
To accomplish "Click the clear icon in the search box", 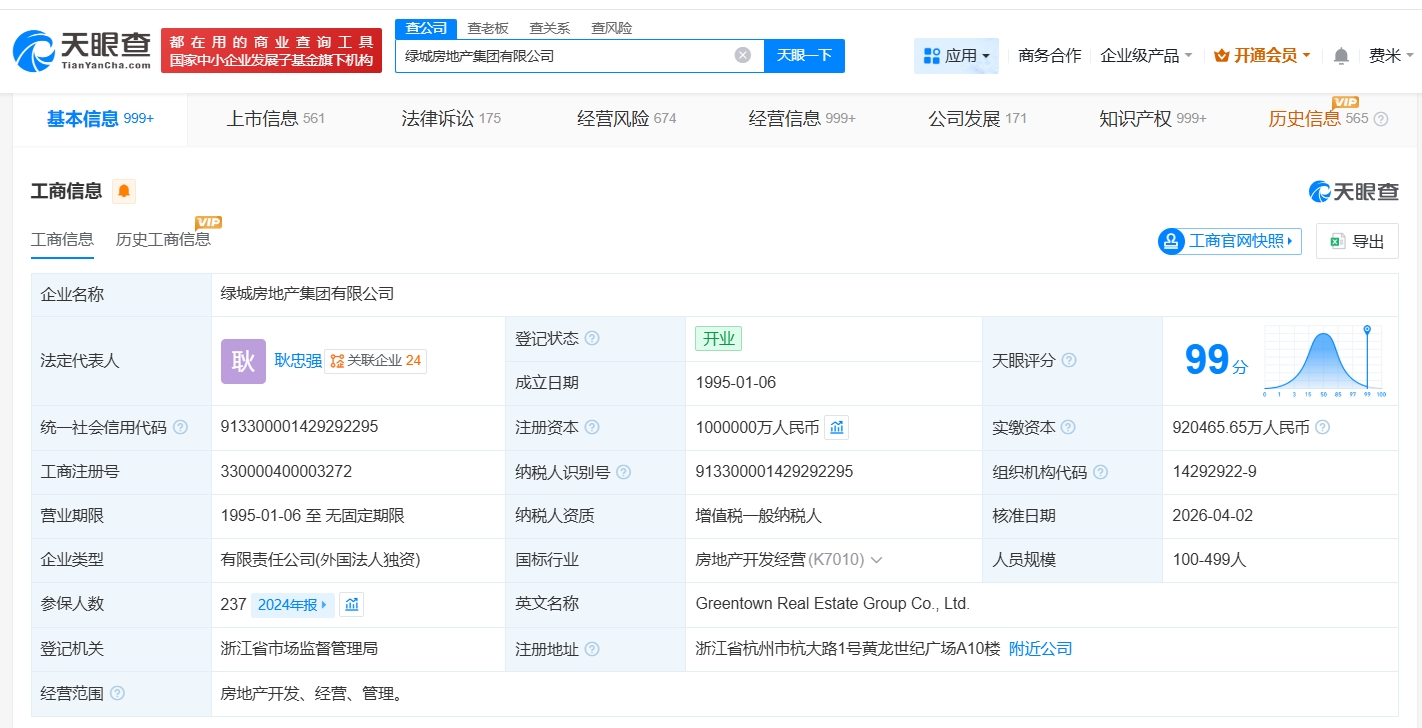I will (742, 55).
